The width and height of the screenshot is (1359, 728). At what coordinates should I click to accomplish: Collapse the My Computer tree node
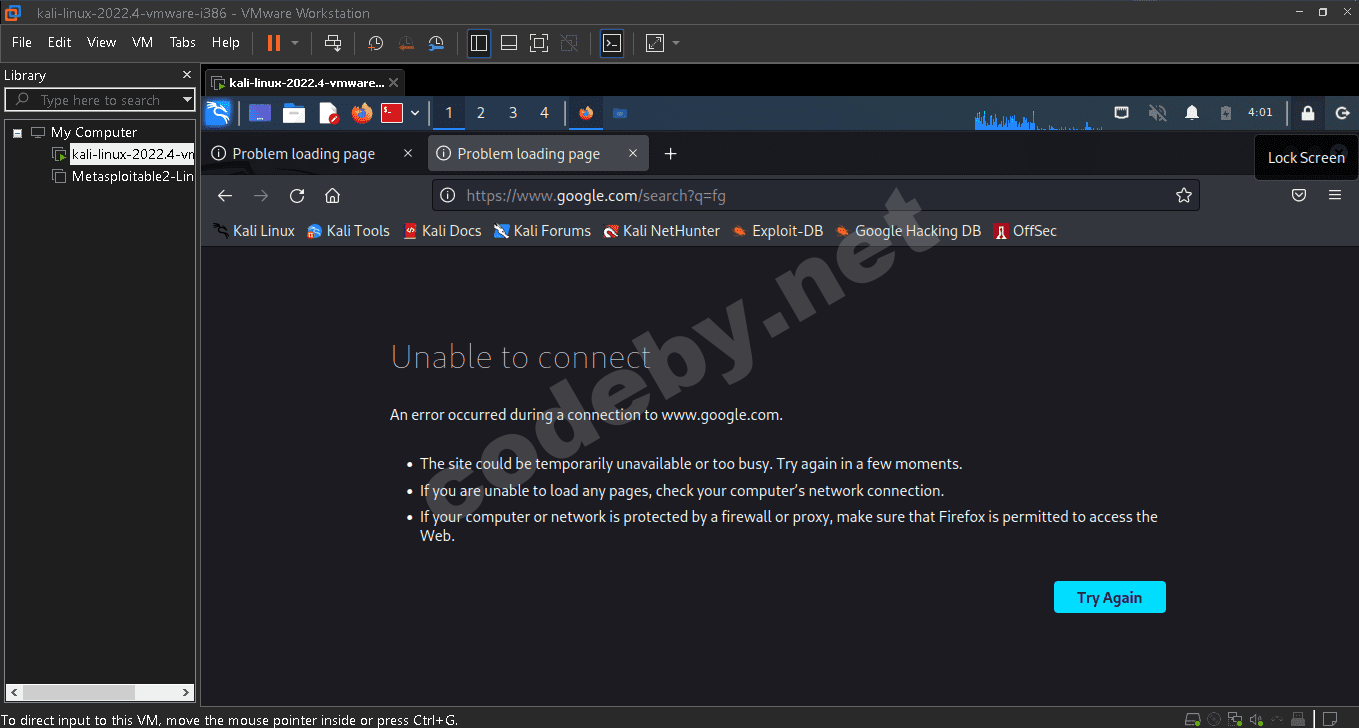(17, 132)
